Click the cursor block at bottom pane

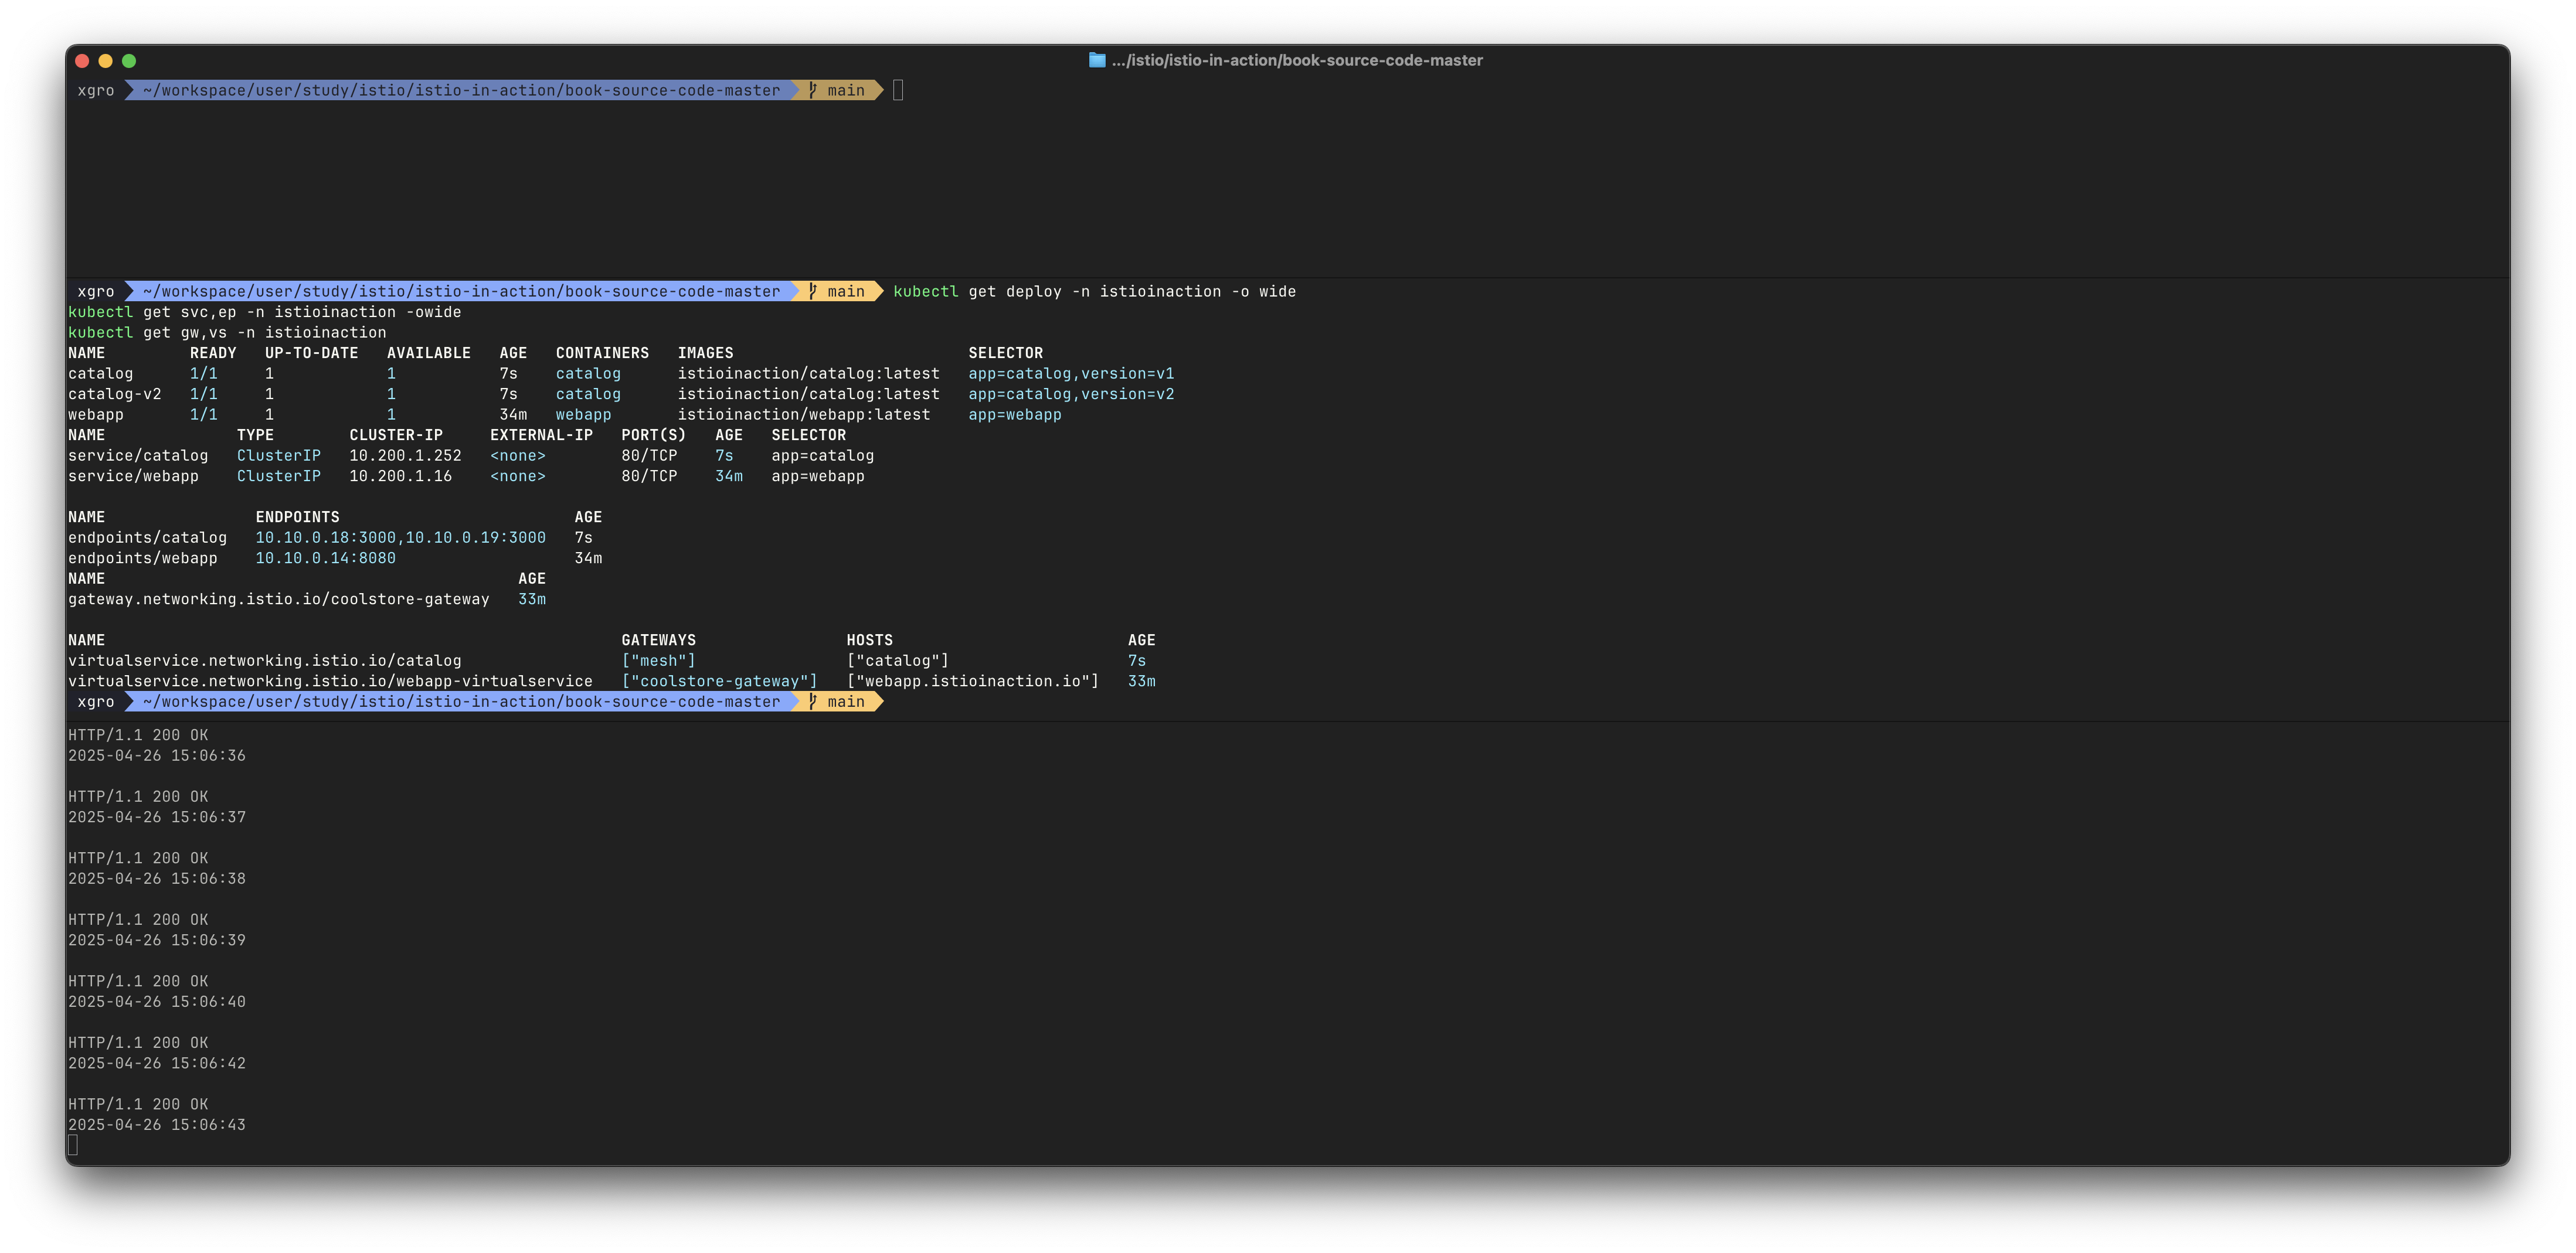pos(73,1145)
